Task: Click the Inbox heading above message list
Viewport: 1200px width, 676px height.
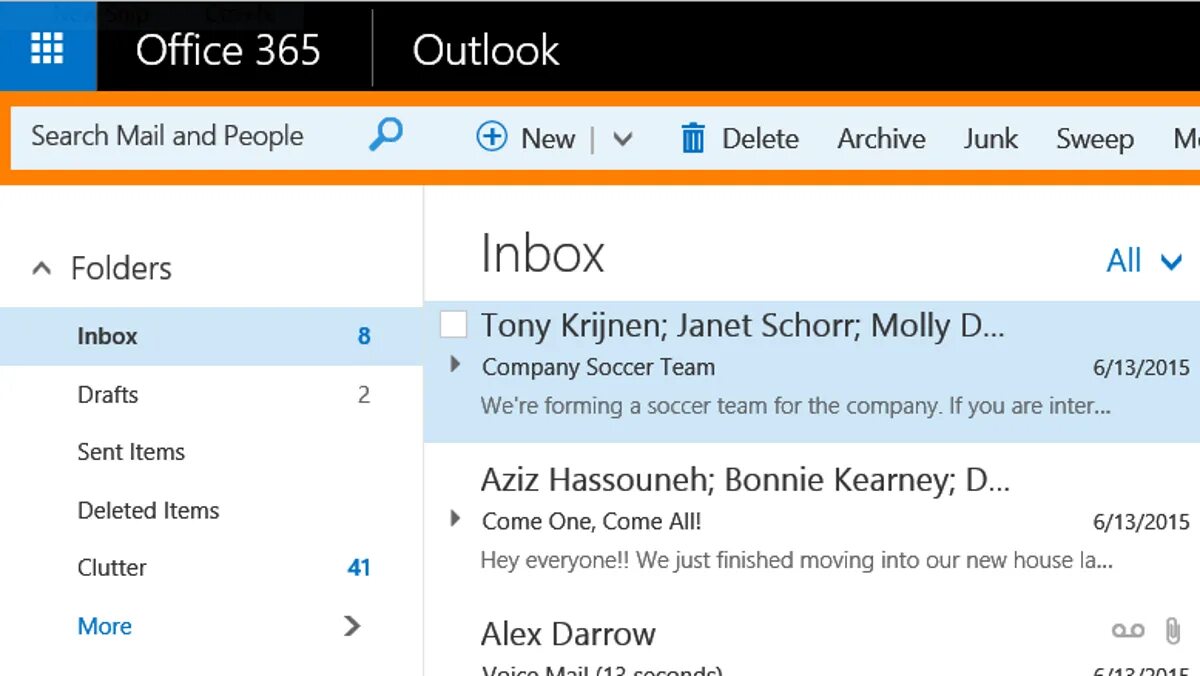Action: pyautogui.click(x=543, y=253)
